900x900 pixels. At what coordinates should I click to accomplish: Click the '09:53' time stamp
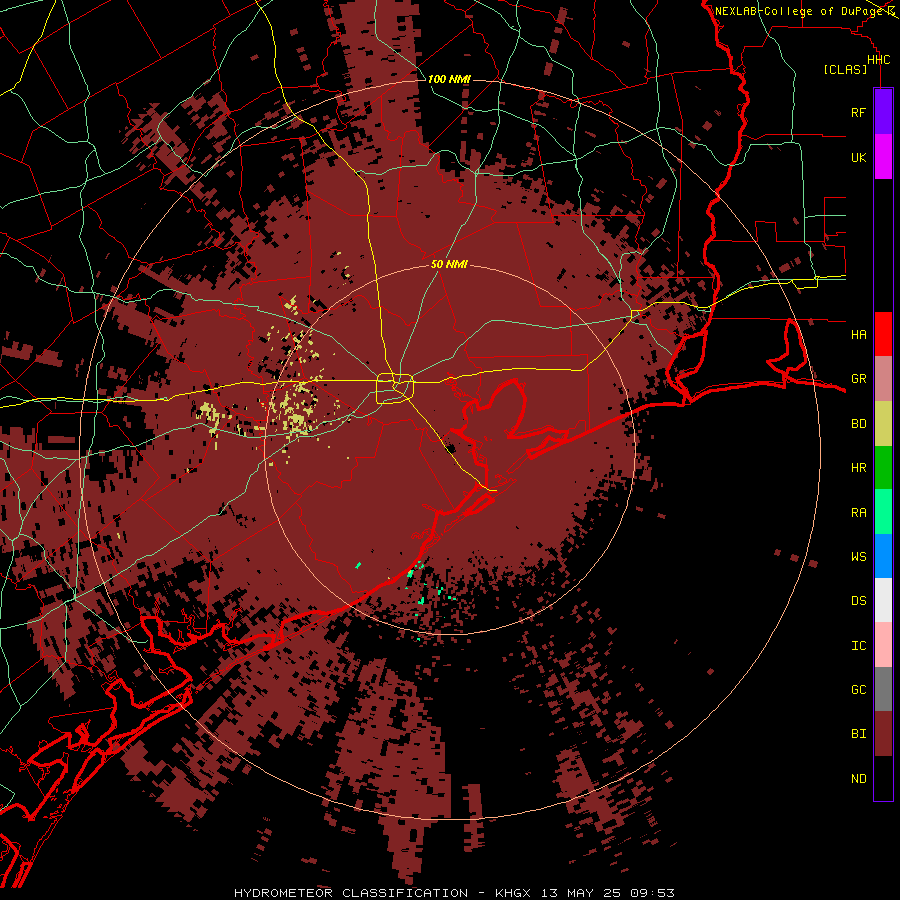click(652, 893)
